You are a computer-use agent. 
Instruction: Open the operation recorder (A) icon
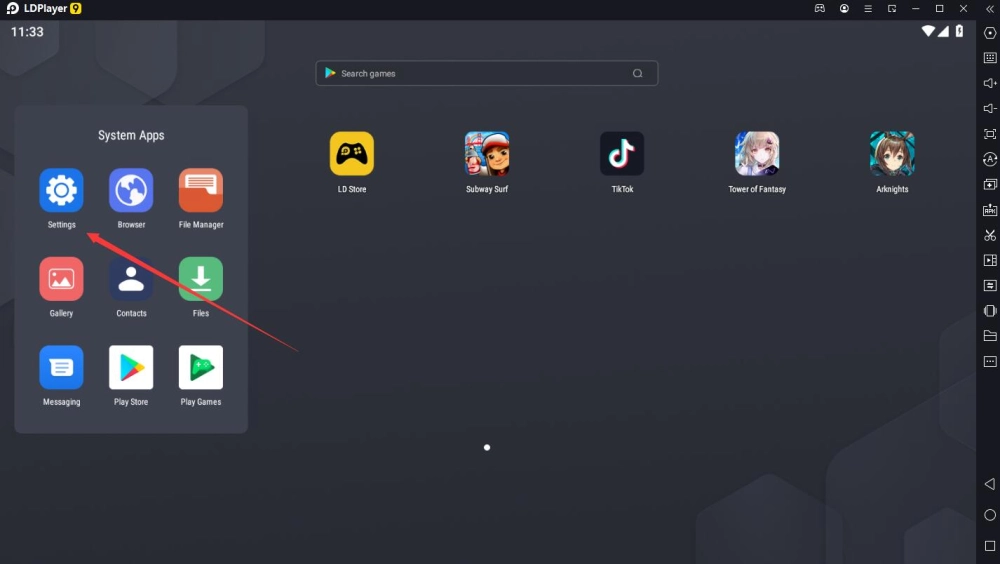(x=990, y=159)
